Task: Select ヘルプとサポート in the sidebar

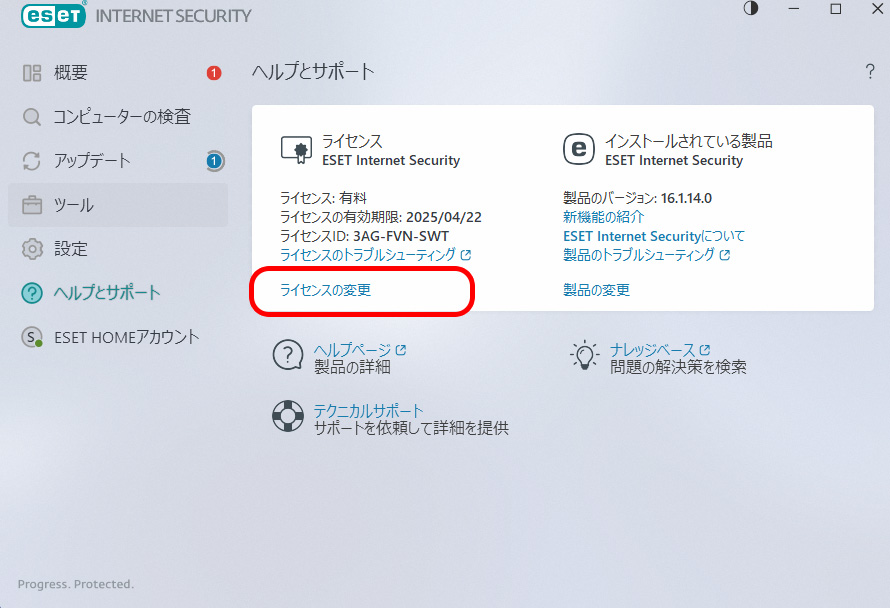Action: click(x=118, y=293)
